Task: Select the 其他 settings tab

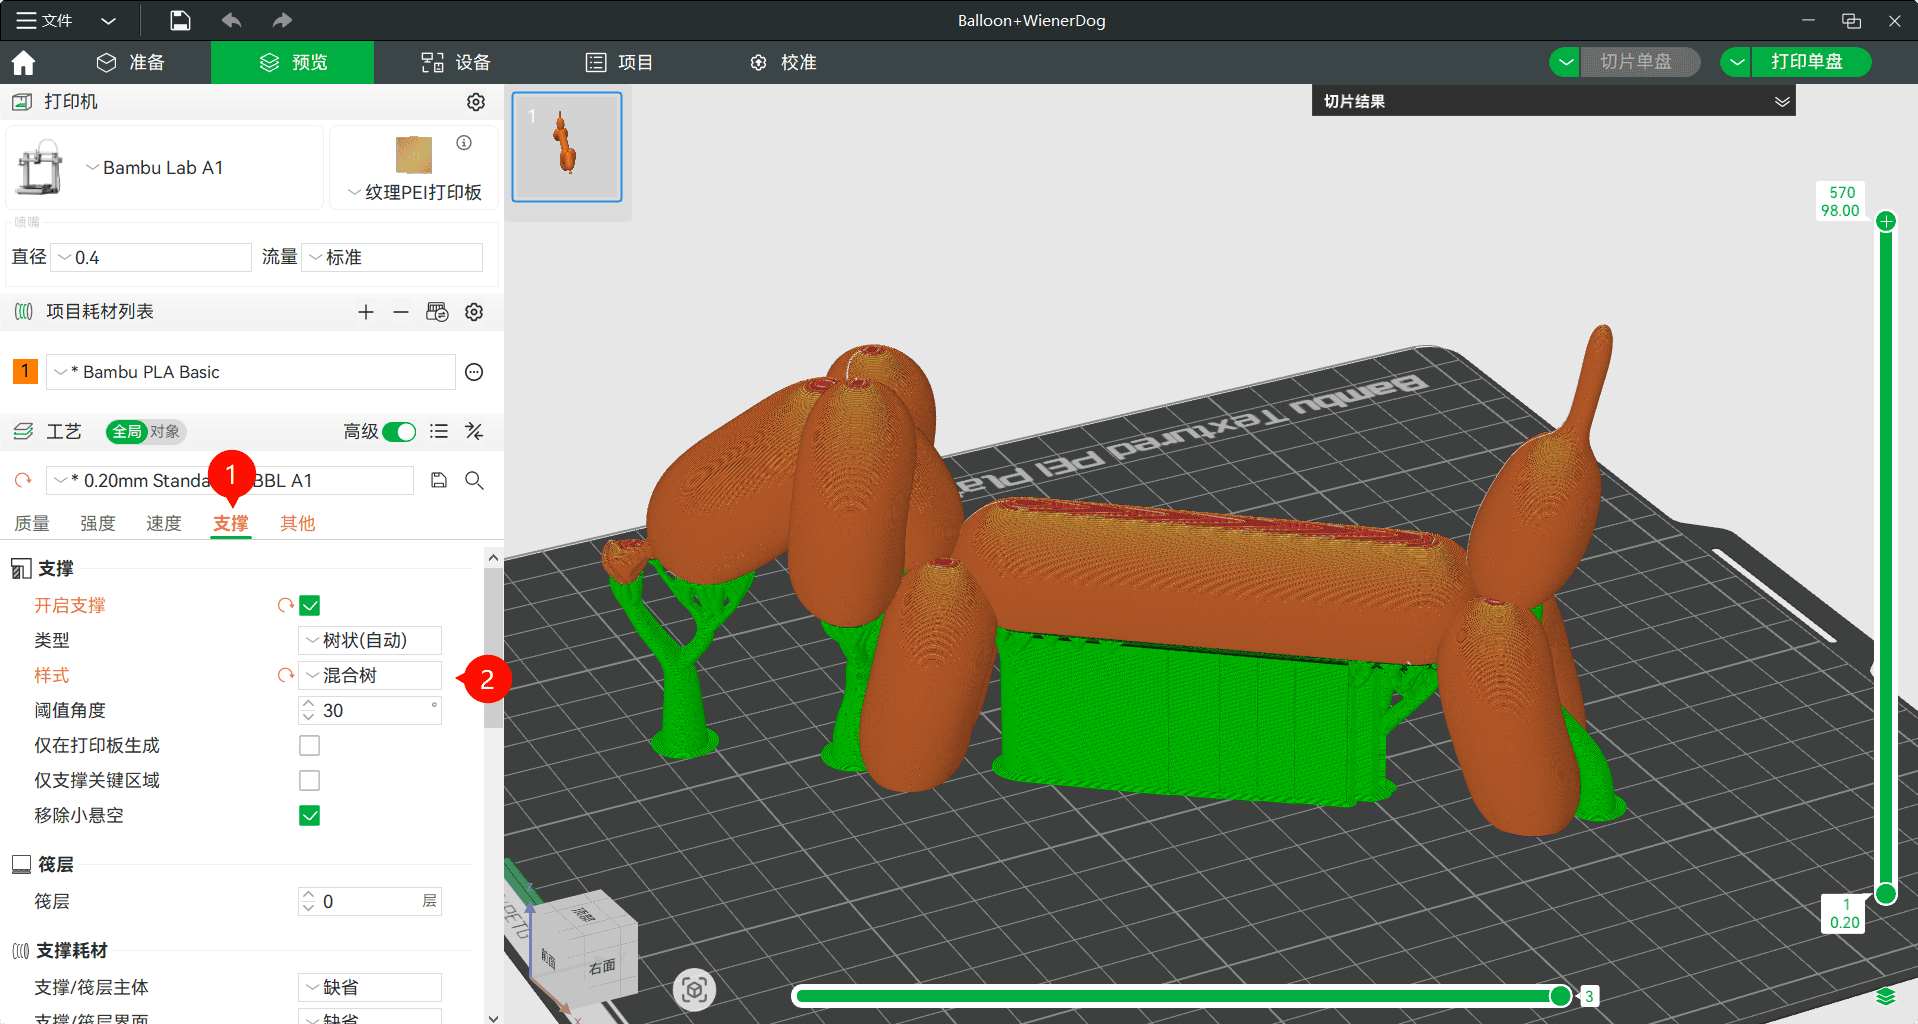Action: [297, 523]
